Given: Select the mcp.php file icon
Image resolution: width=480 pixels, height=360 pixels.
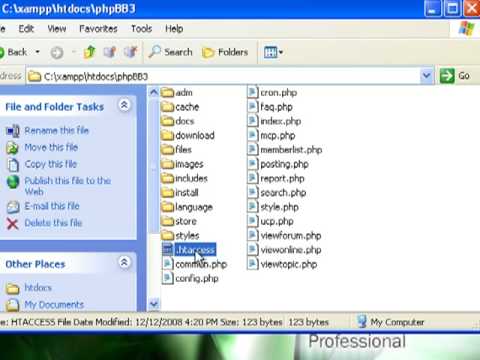Looking at the screenshot, I should click(253, 135).
